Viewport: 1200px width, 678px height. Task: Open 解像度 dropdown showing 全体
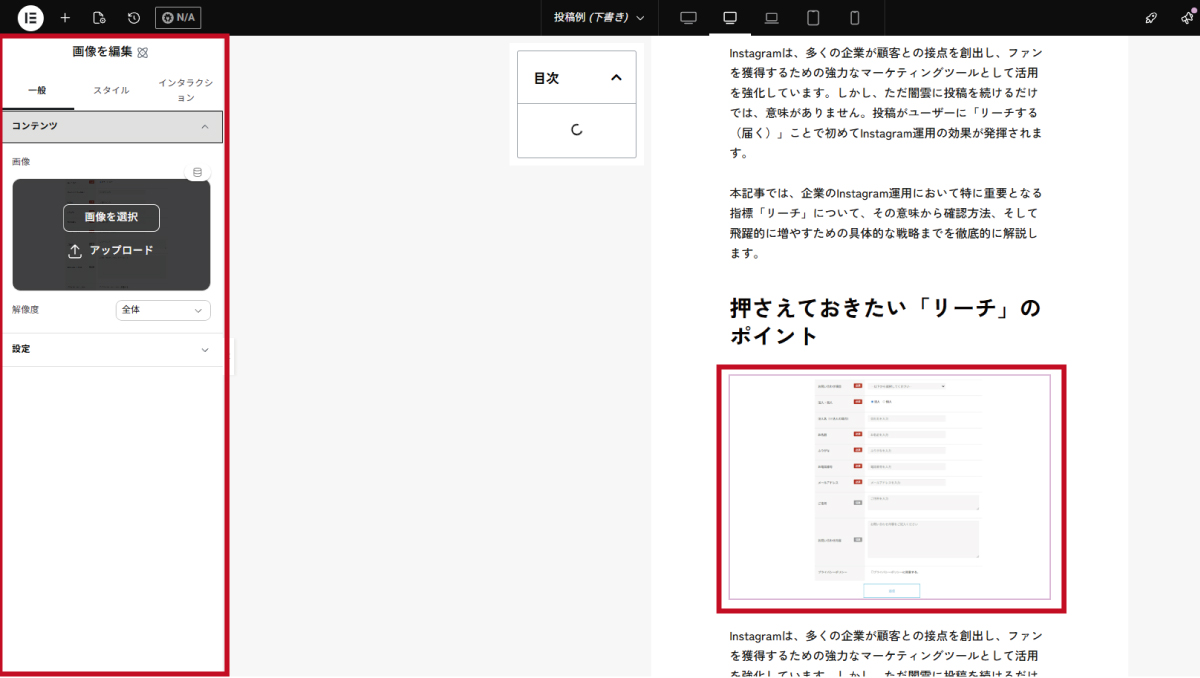[163, 311]
